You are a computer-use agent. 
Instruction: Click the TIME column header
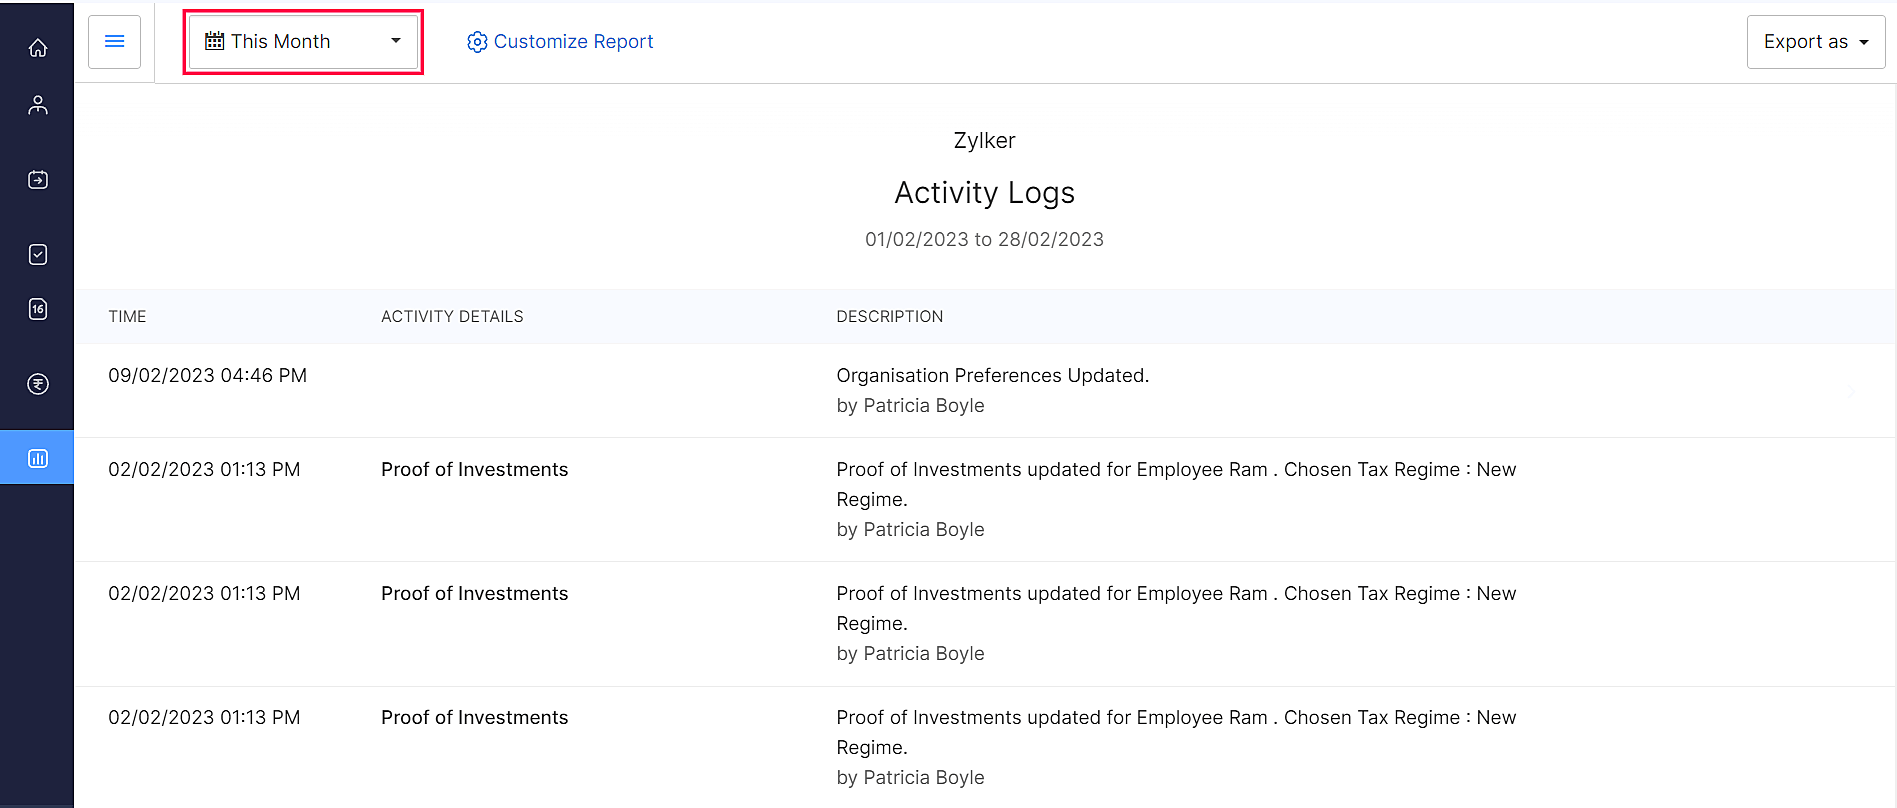coord(127,317)
